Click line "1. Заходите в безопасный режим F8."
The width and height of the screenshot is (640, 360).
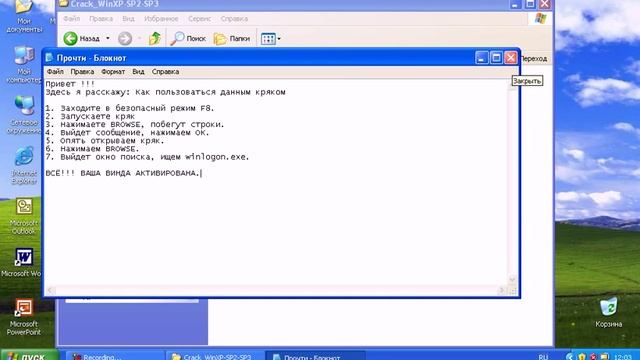click(130, 108)
